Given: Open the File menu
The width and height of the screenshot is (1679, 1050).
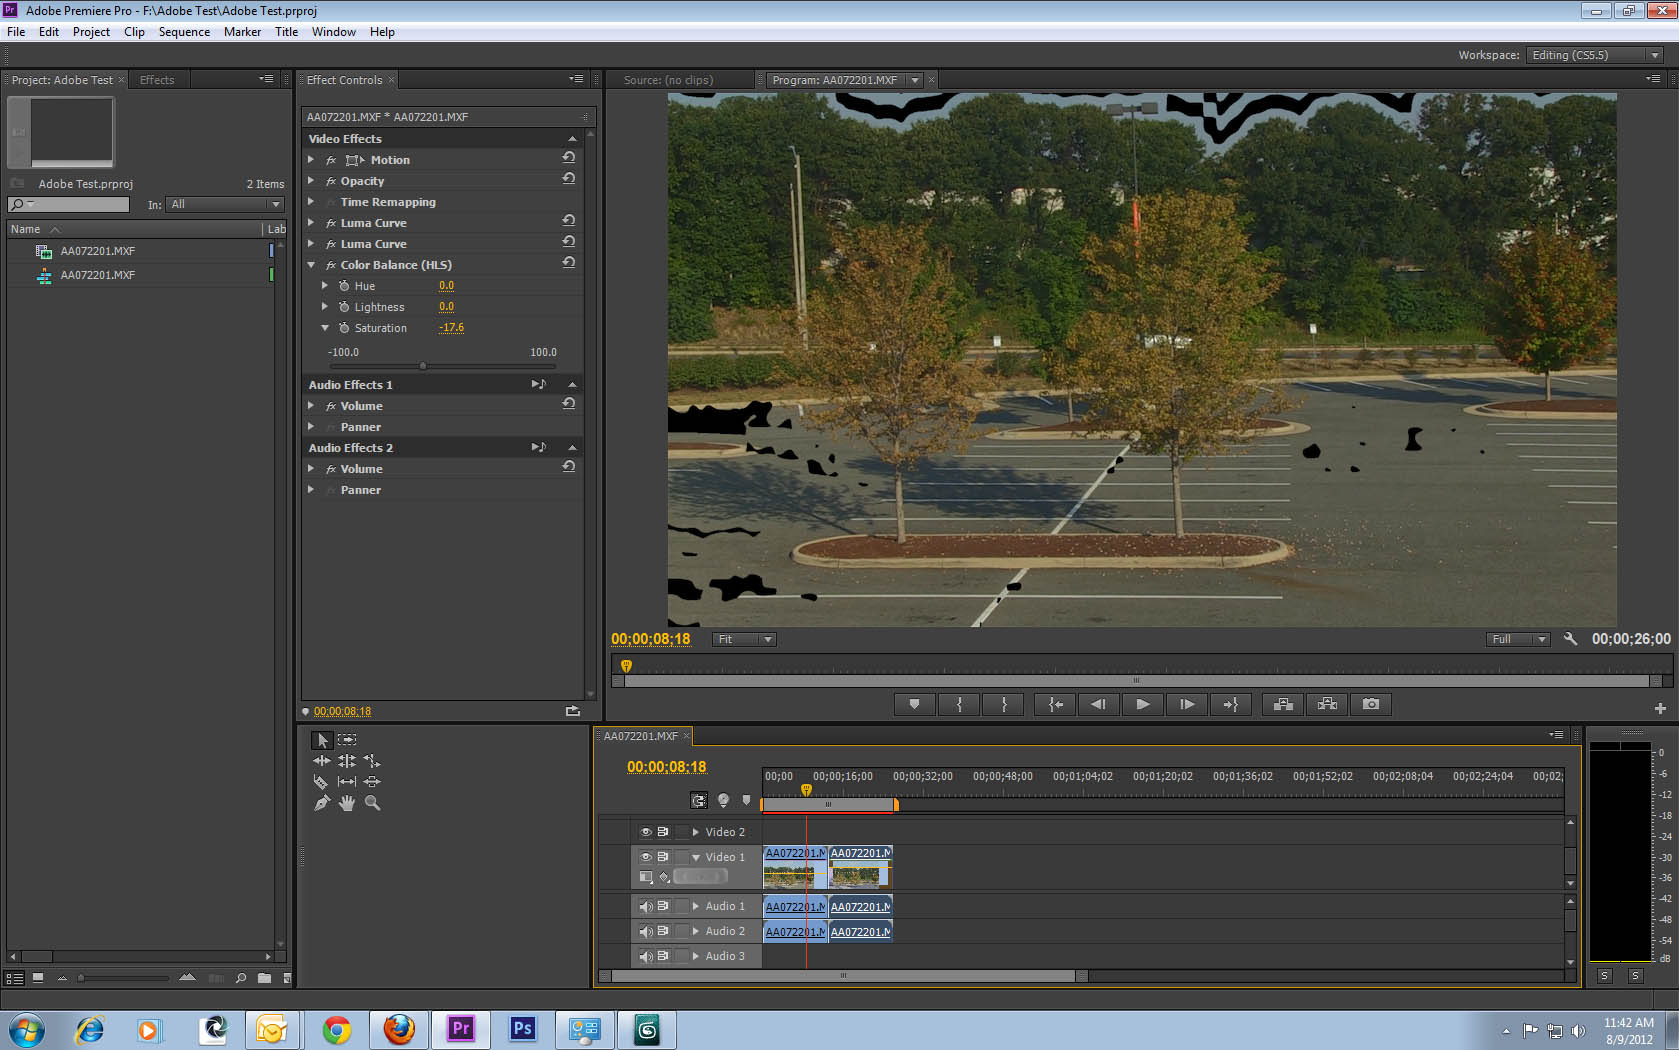Looking at the screenshot, I should (16, 32).
